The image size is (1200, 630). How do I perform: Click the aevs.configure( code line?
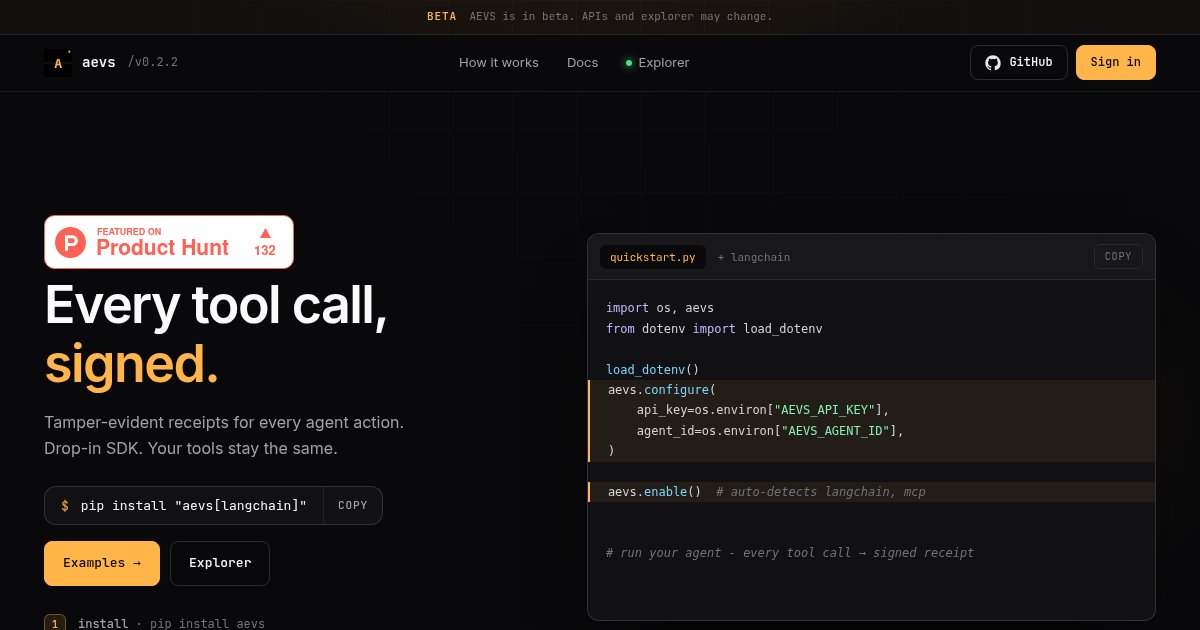click(662, 390)
